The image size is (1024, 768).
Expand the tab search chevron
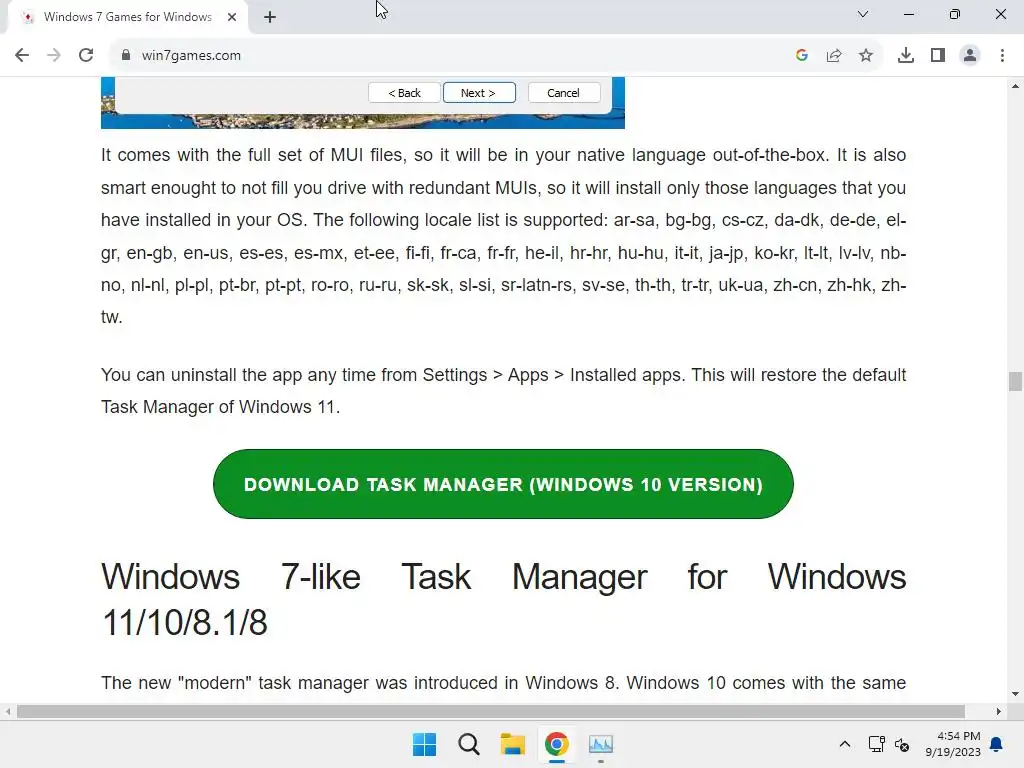pos(863,14)
